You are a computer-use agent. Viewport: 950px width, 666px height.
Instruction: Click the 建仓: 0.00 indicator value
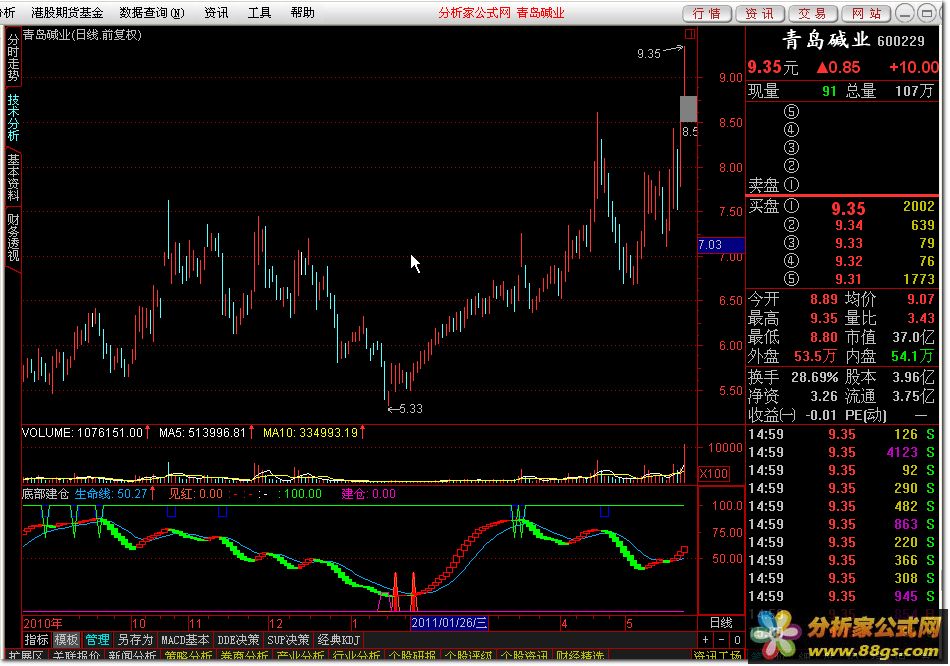(368, 494)
